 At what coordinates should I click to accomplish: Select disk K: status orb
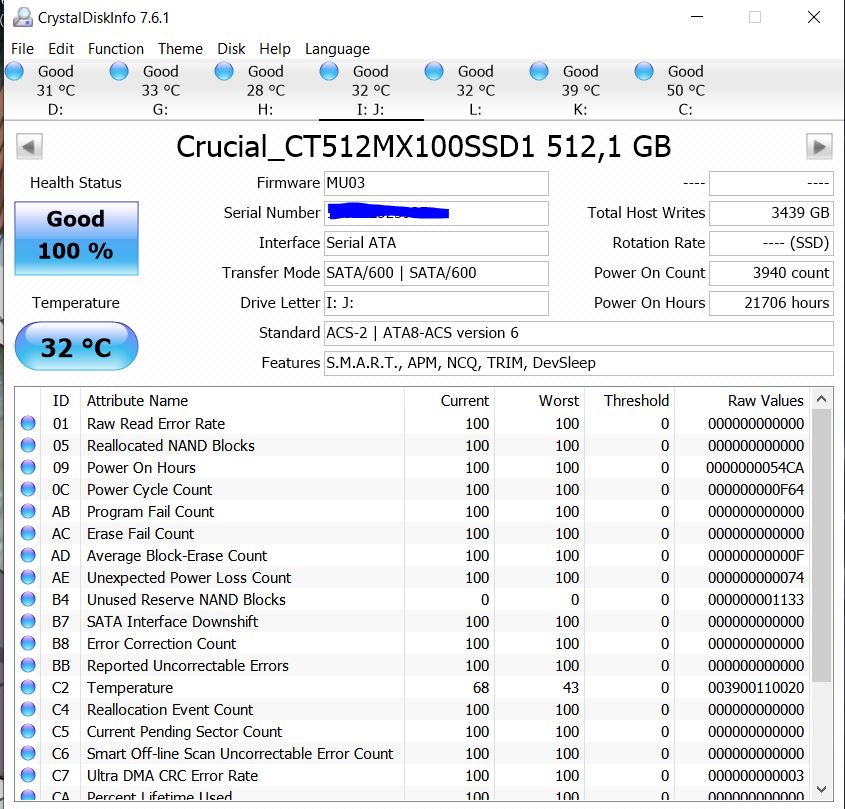pos(539,71)
